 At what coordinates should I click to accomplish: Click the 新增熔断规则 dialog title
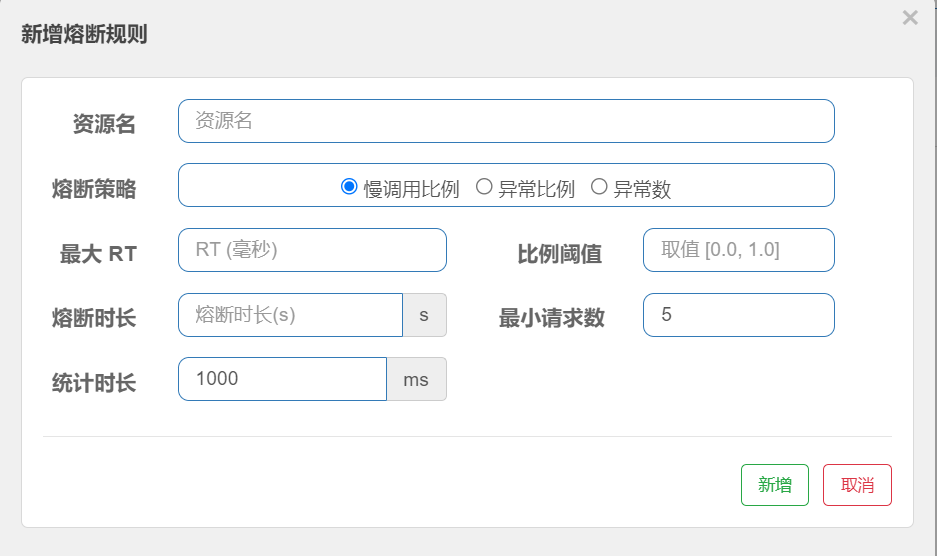point(84,34)
